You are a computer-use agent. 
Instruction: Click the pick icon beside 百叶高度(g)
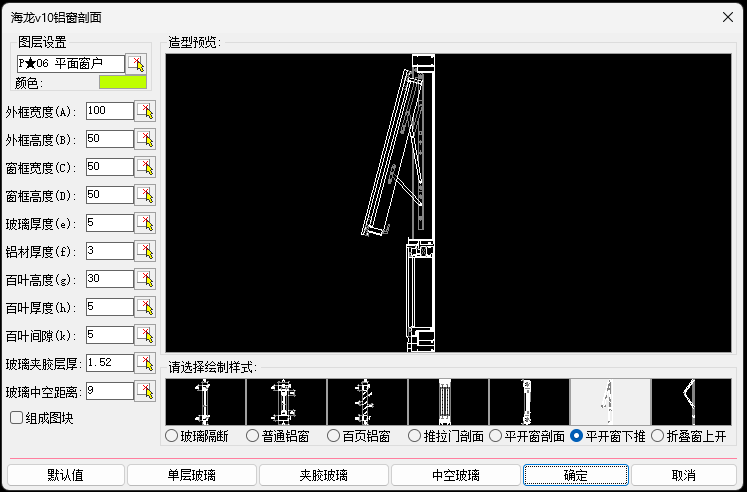click(x=146, y=279)
